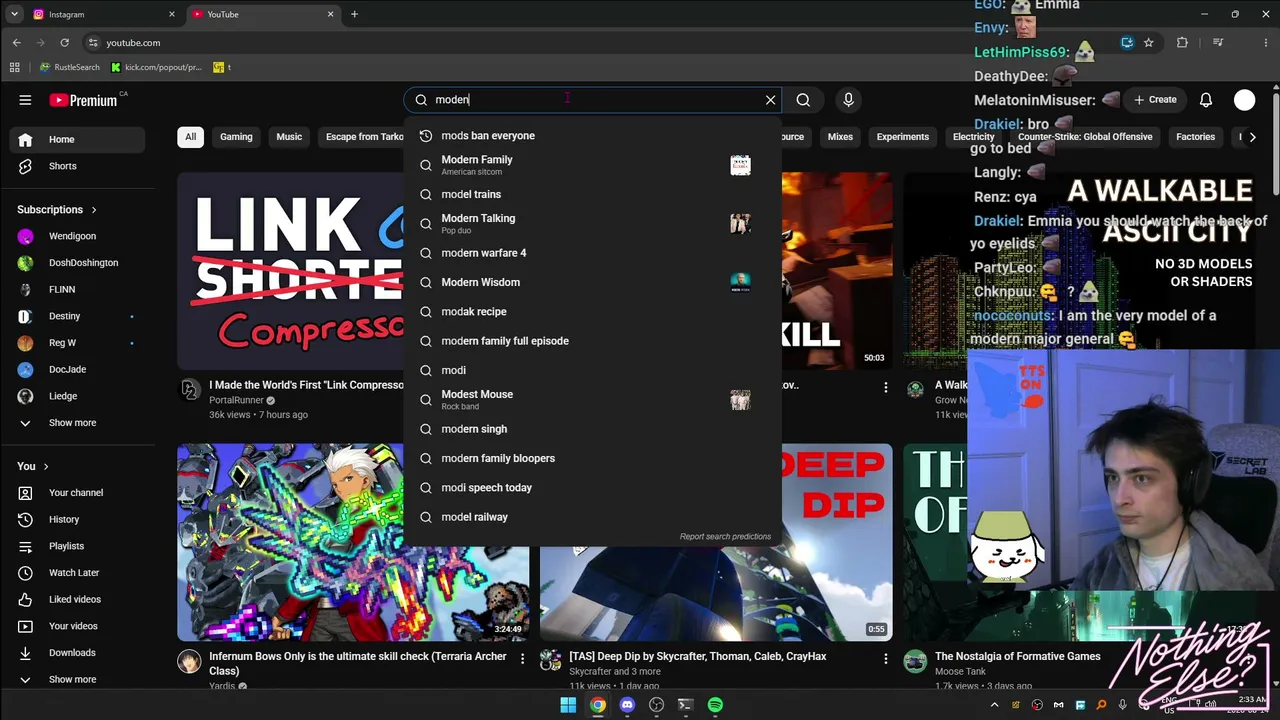The image size is (1280, 720).
Task: Select the Music filter chip
Action: click(x=289, y=137)
